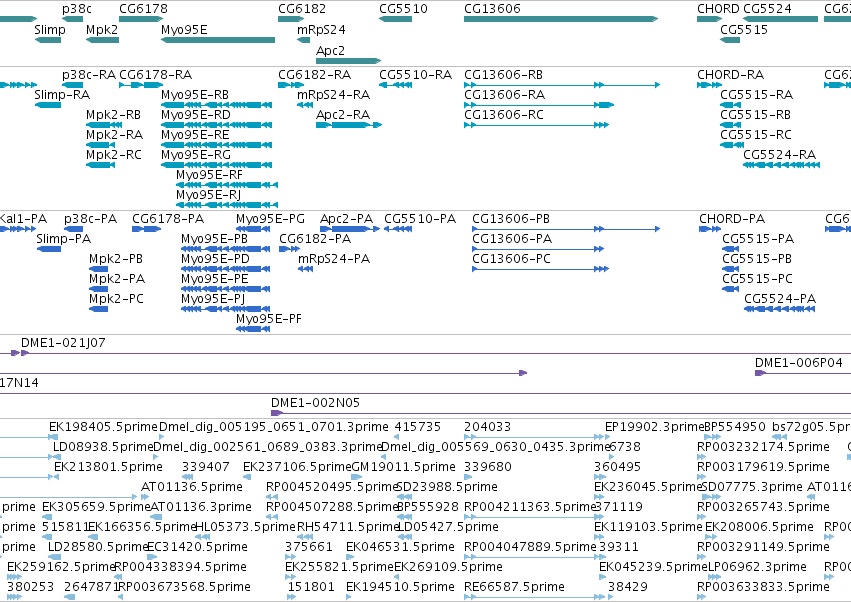
Task: Click the Myo95E-RJ transcript
Action: (x=227, y=205)
